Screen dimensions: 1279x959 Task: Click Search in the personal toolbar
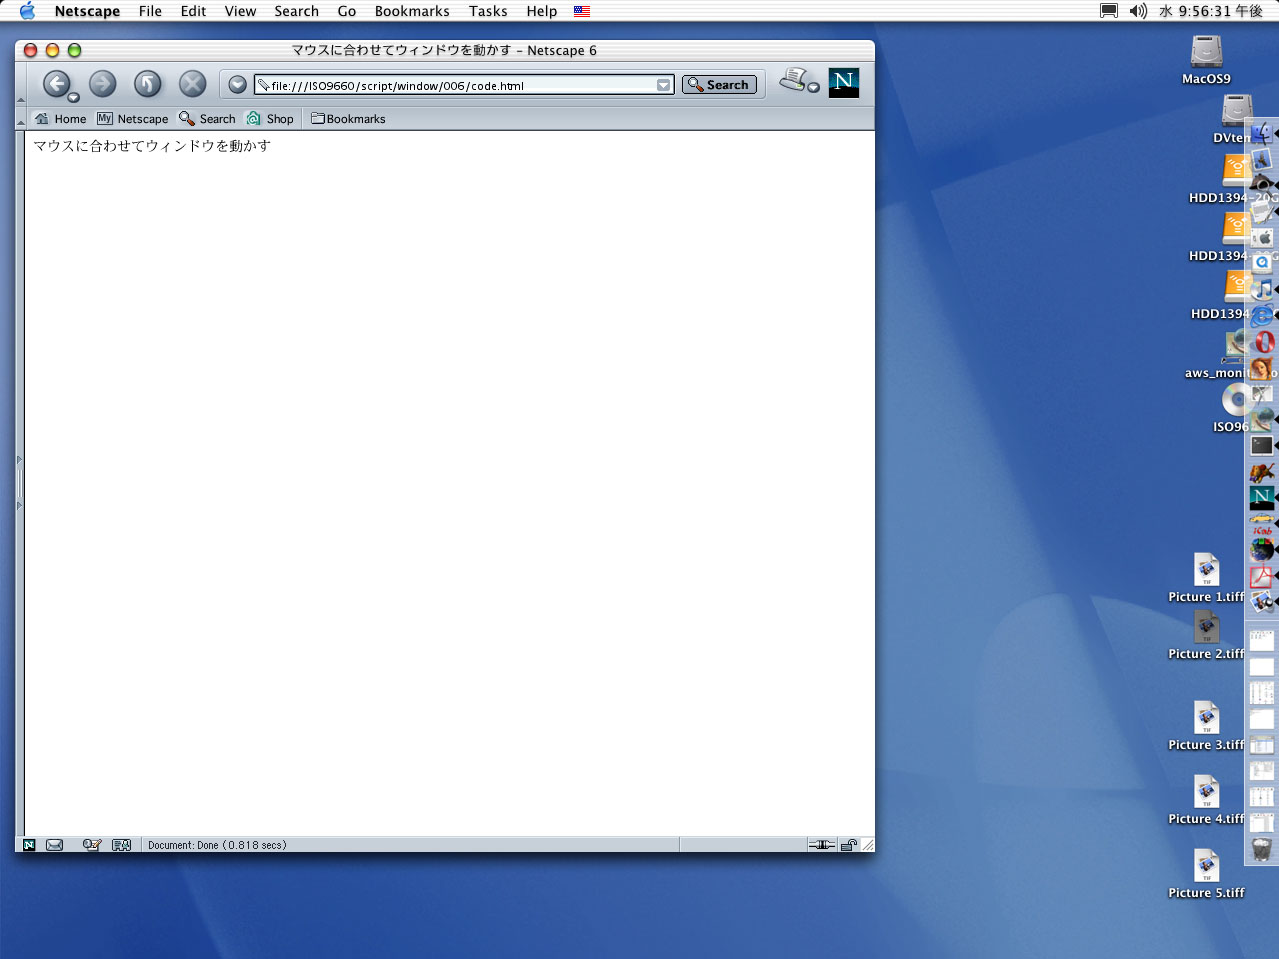click(x=207, y=119)
